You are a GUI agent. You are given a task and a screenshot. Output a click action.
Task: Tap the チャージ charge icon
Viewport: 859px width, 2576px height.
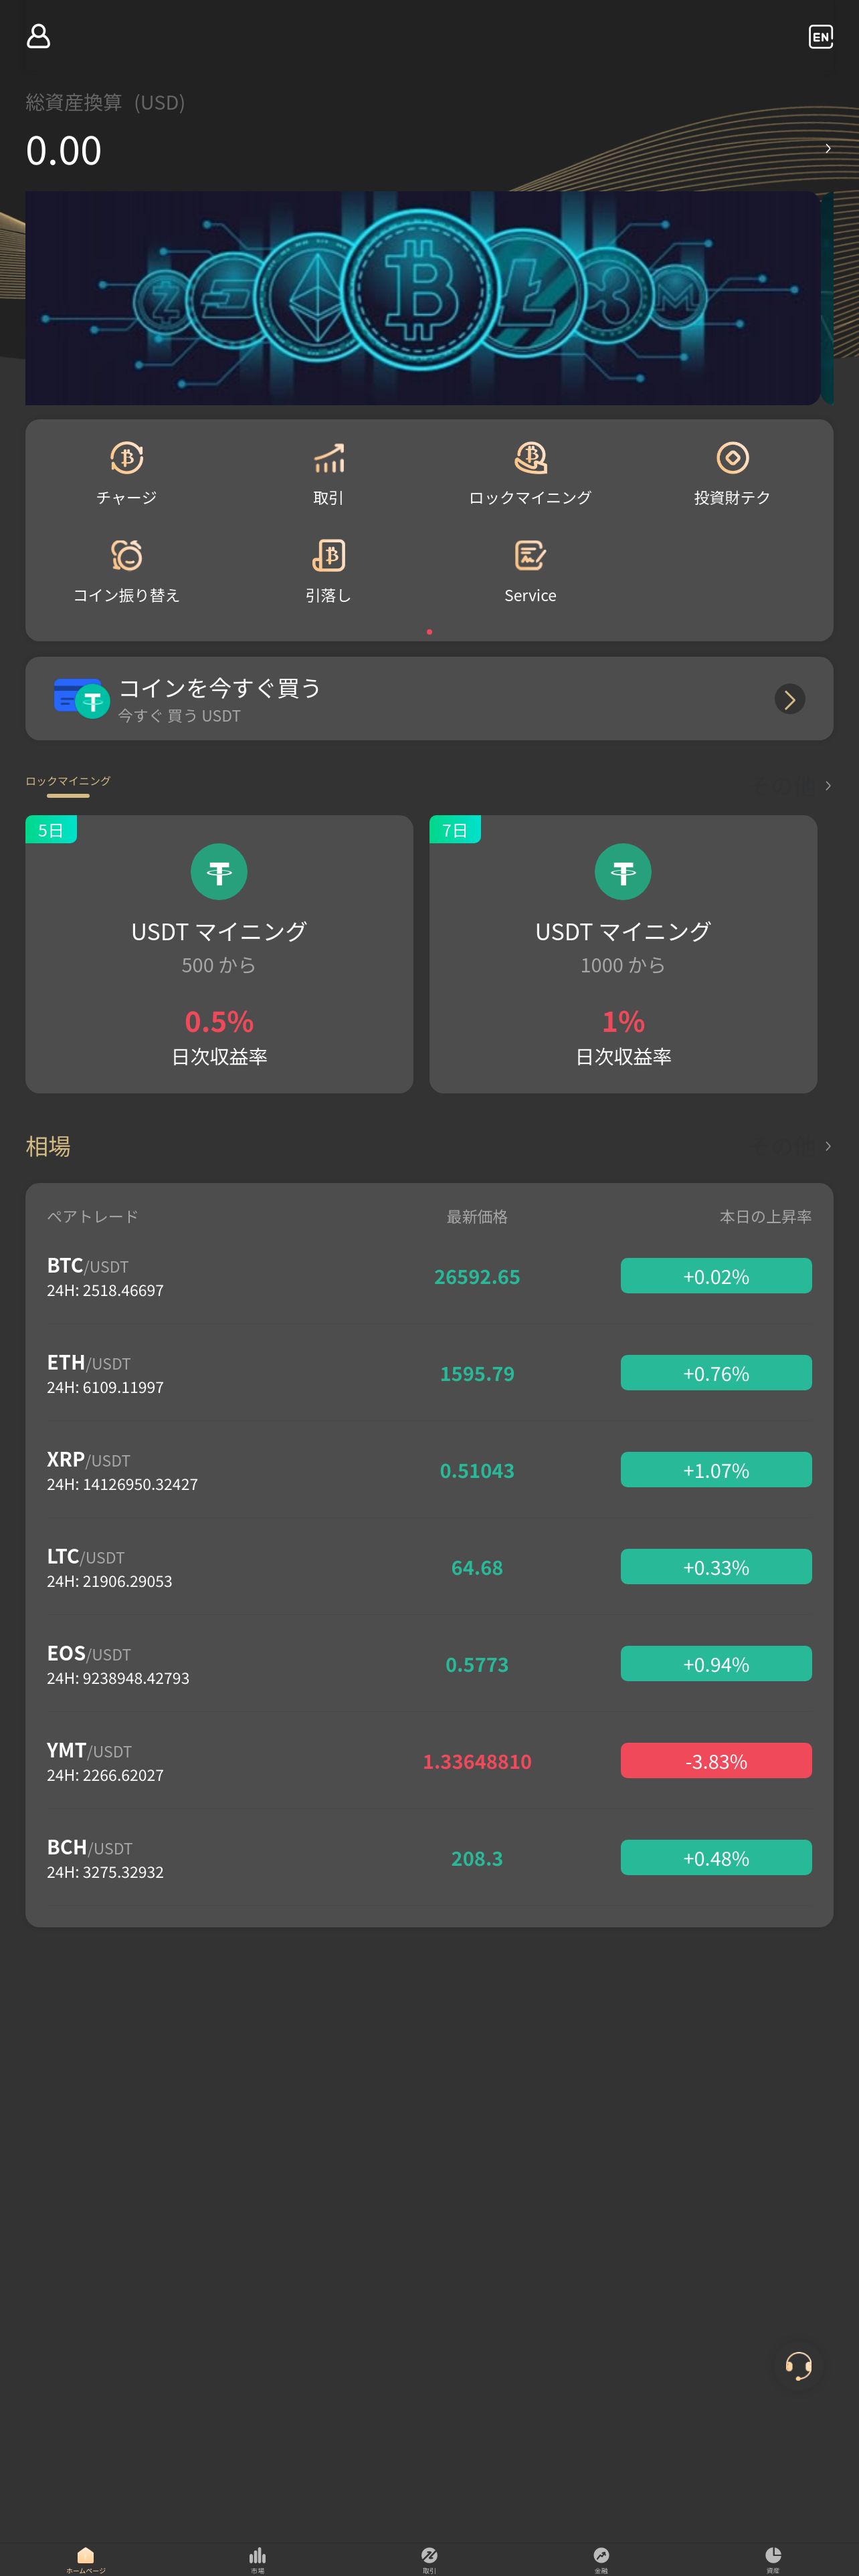(x=126, y=458)
